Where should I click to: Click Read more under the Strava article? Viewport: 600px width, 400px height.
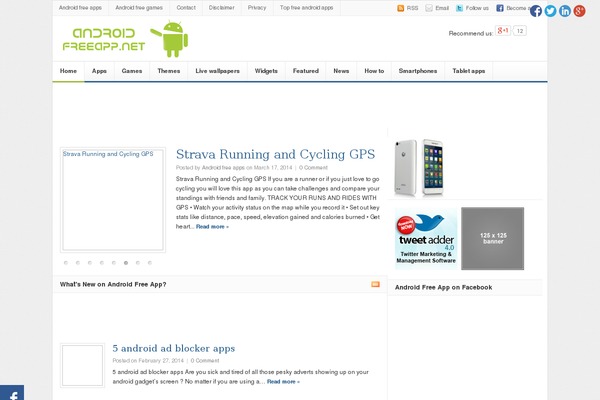click(212, 227)
